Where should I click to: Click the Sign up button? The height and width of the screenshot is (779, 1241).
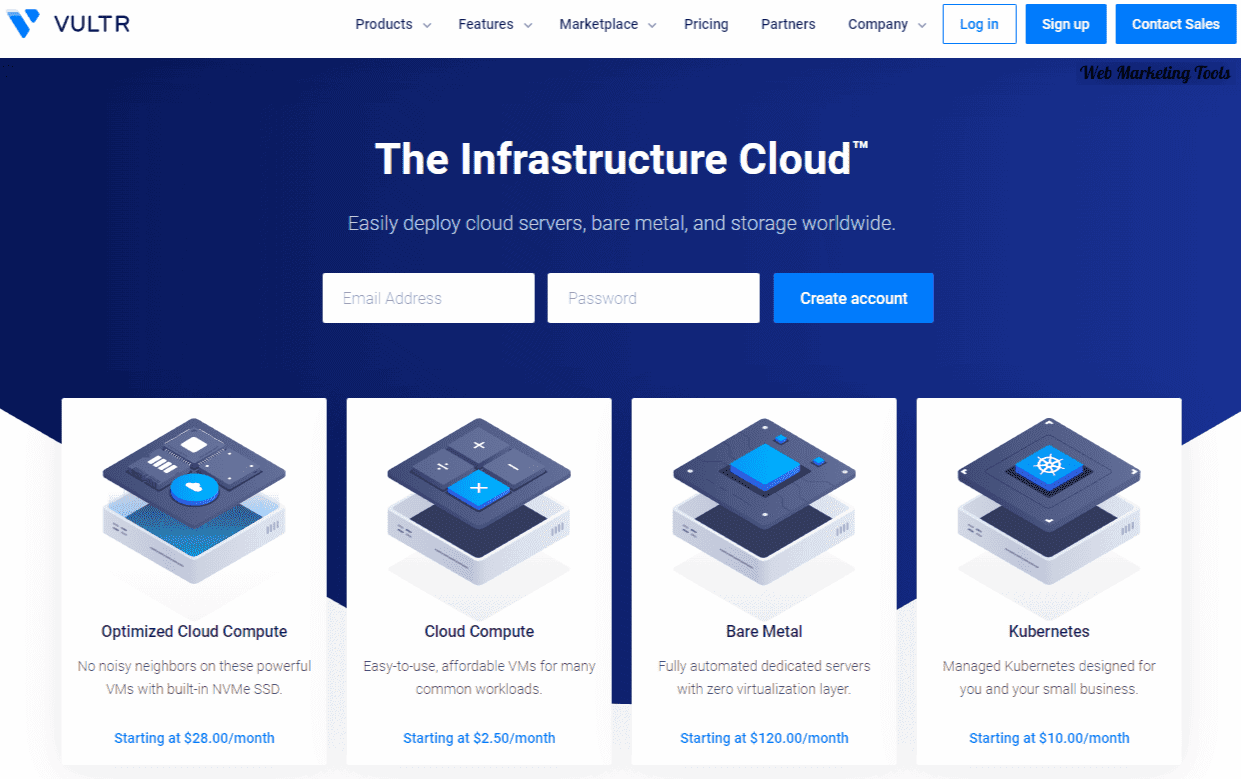(1066, 24)
